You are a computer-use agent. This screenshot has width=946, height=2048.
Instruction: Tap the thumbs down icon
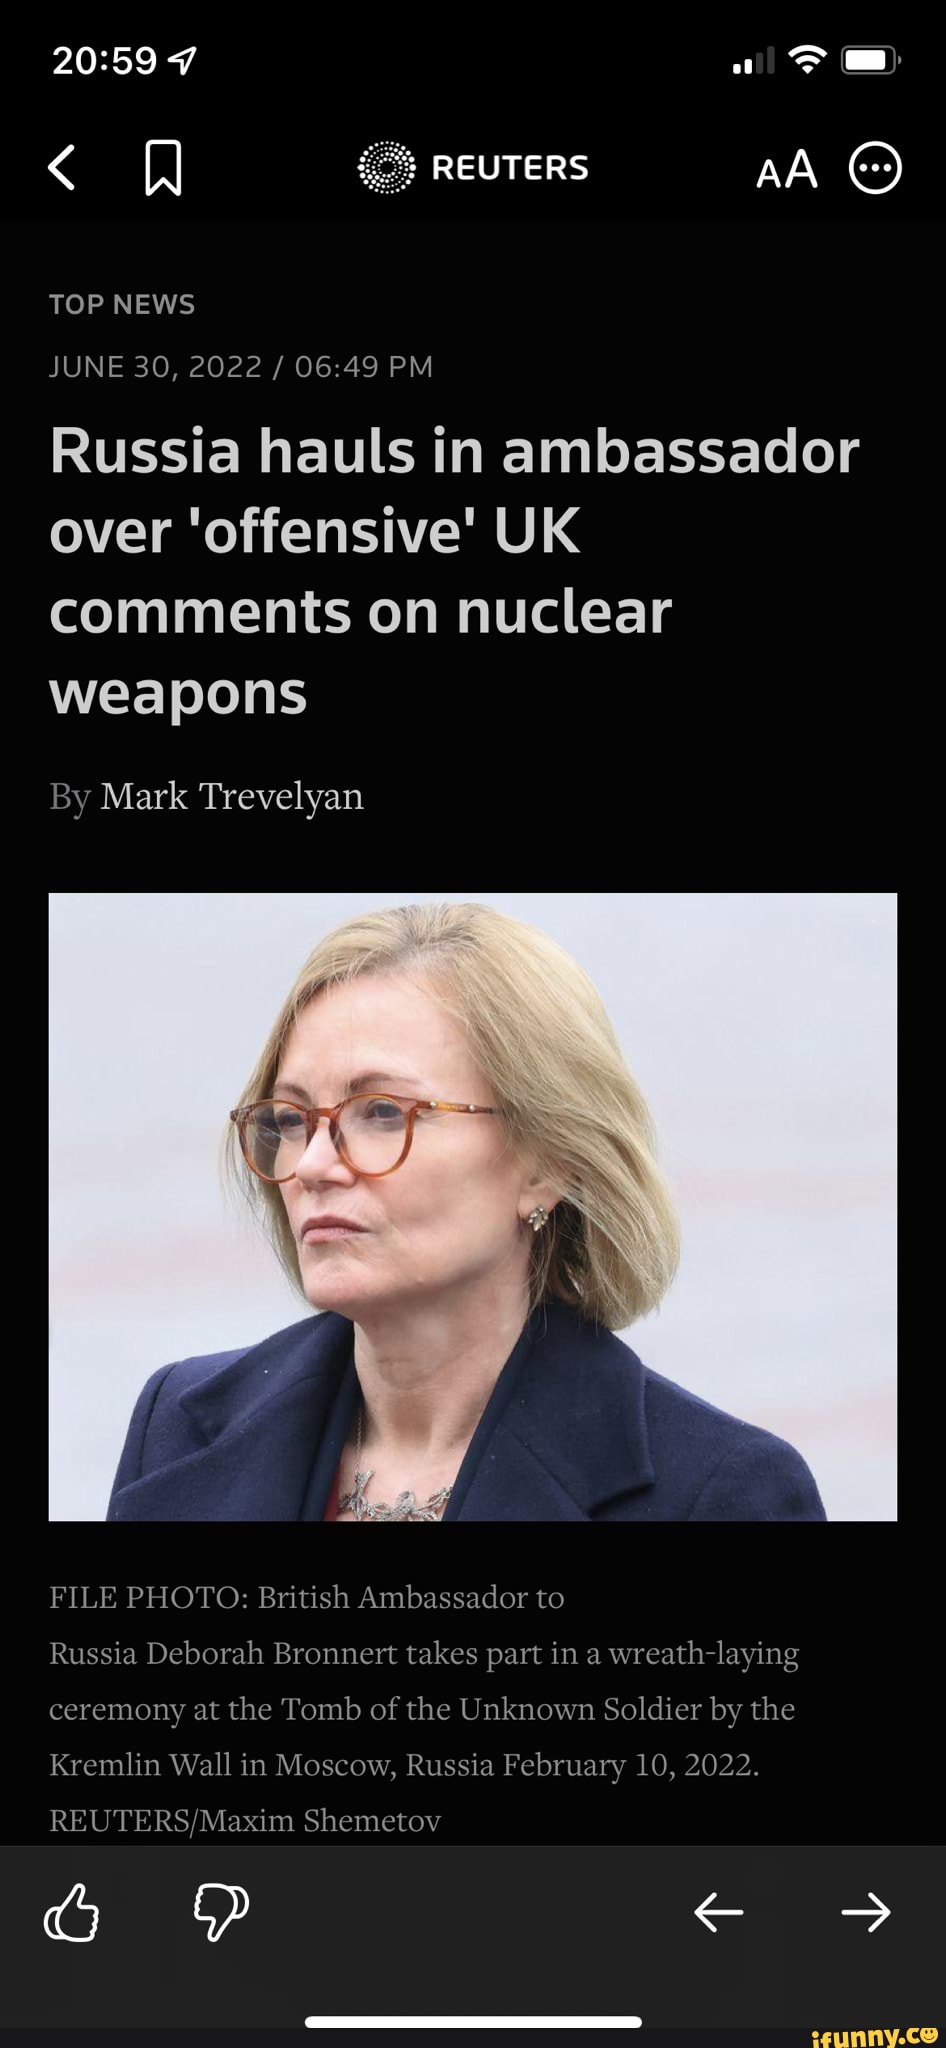221,1912
